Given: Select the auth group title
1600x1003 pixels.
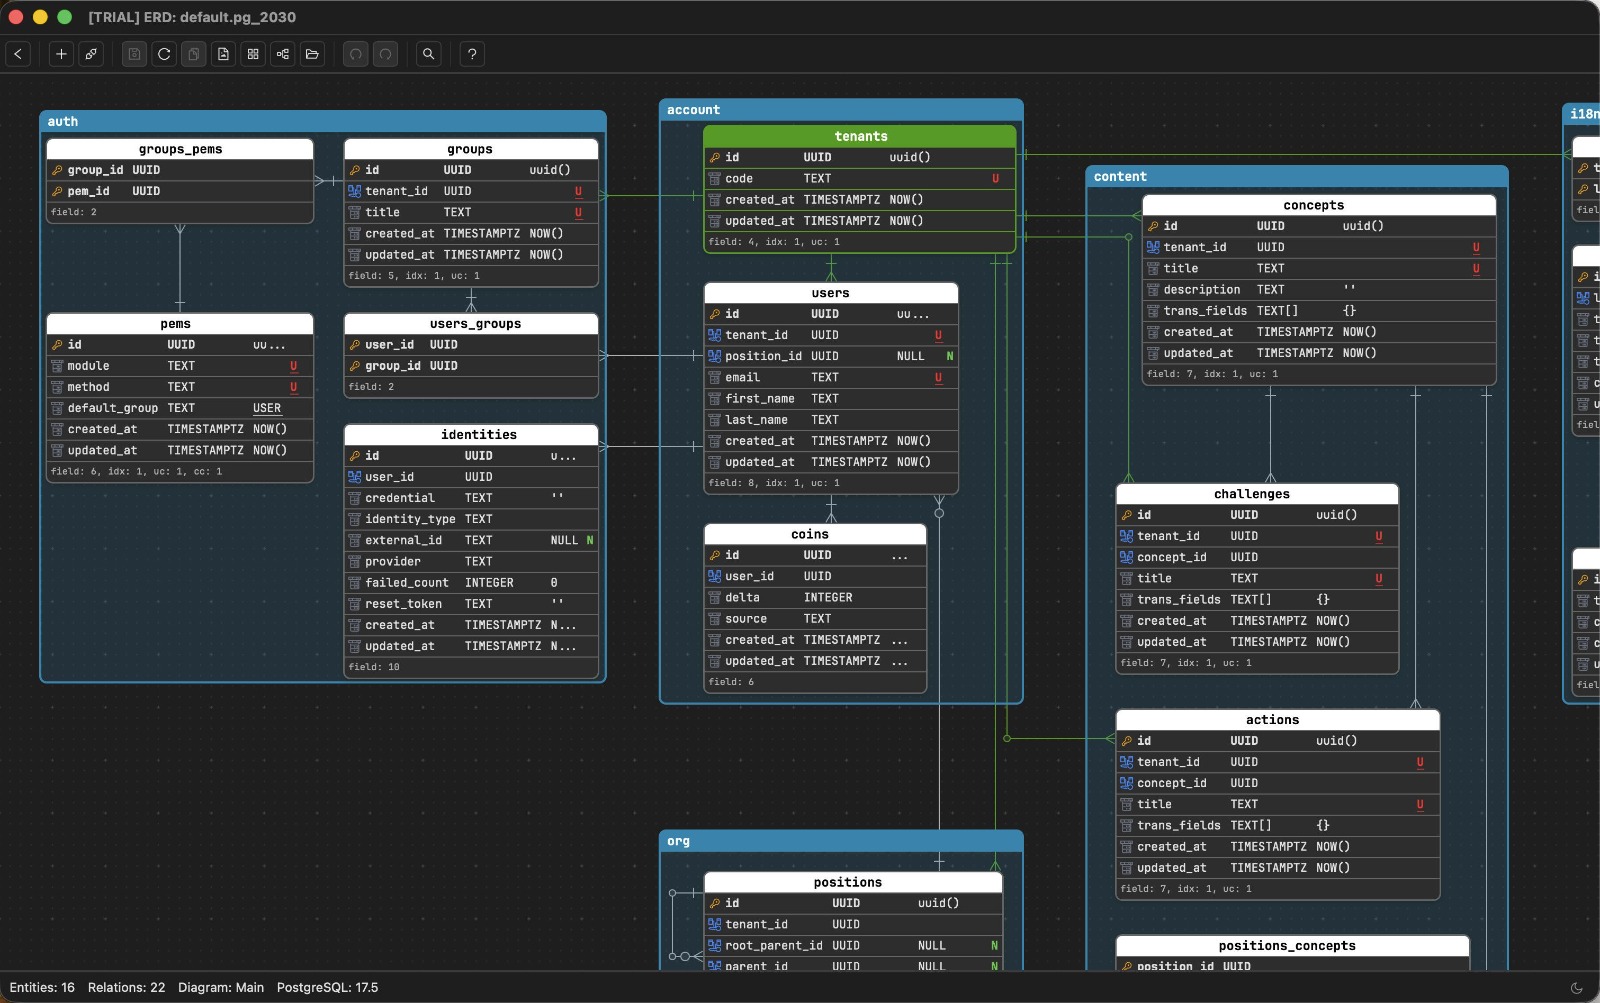Looking at the screenshot, I should pos(63,121).
